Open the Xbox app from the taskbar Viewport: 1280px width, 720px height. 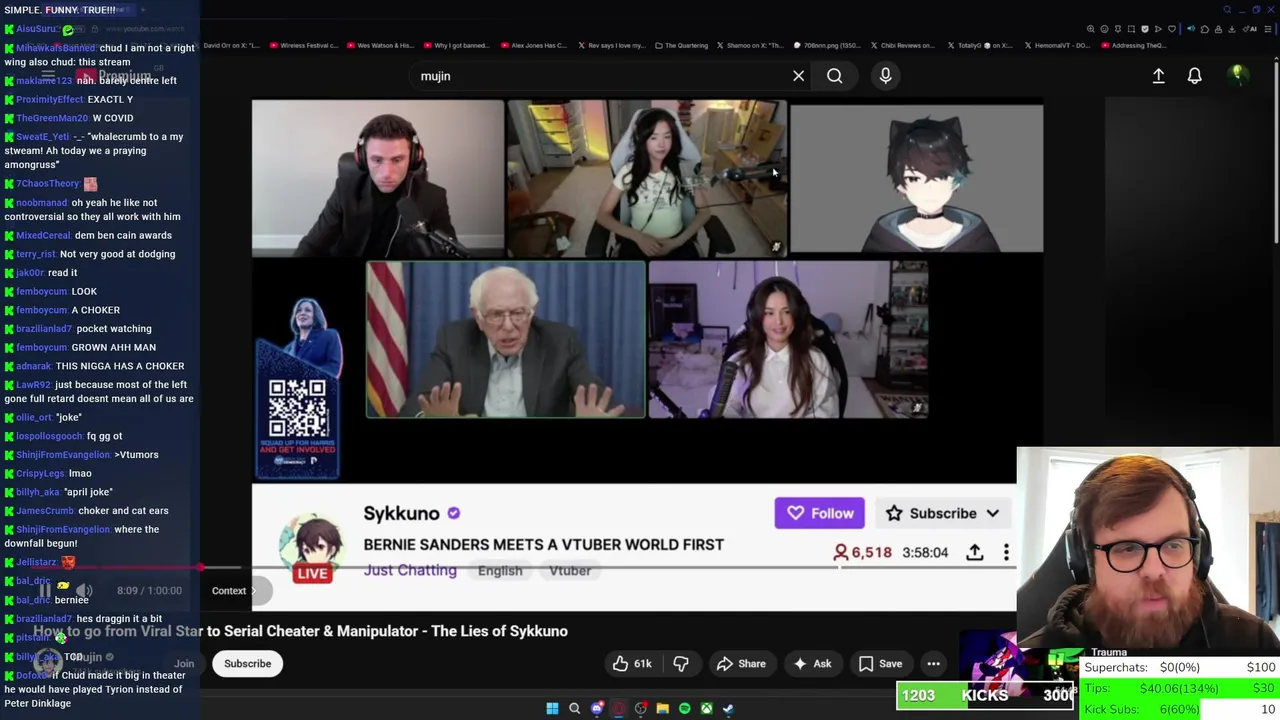[706, 709]
